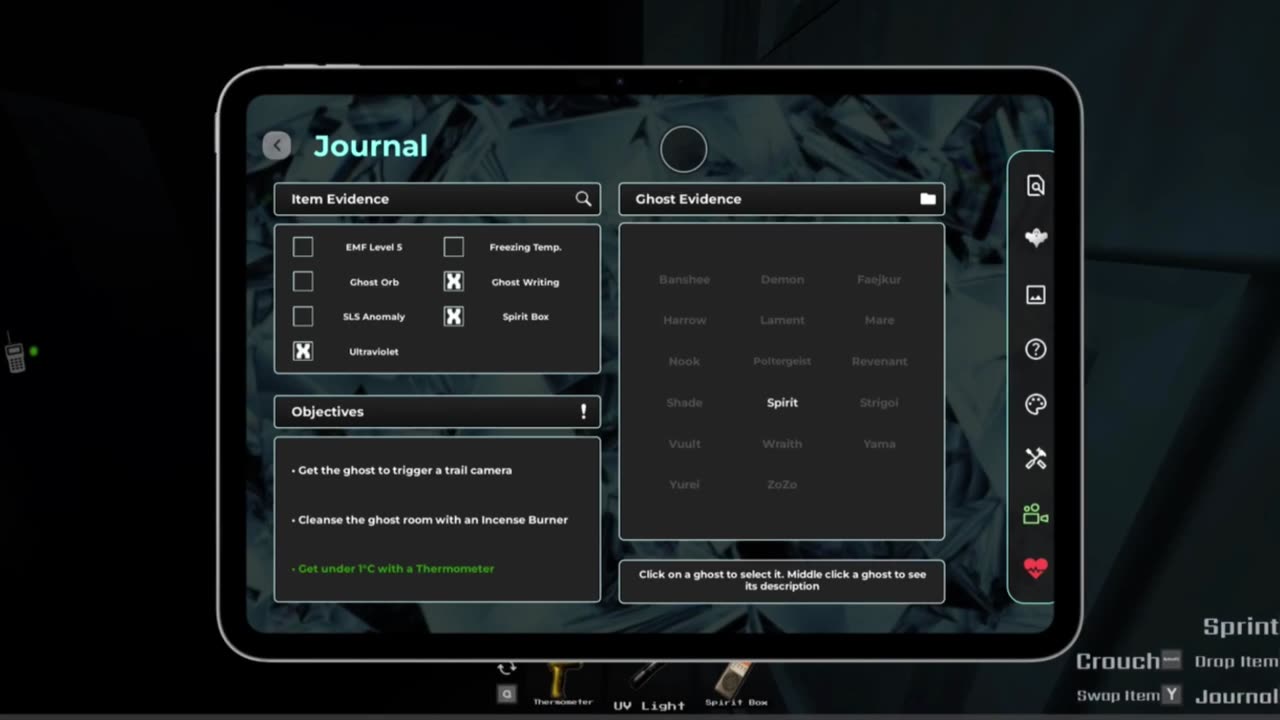The width and height of the screenshot is (1280, 720).
Task: Select the Harrow ghost
Action: coord(684,320)
